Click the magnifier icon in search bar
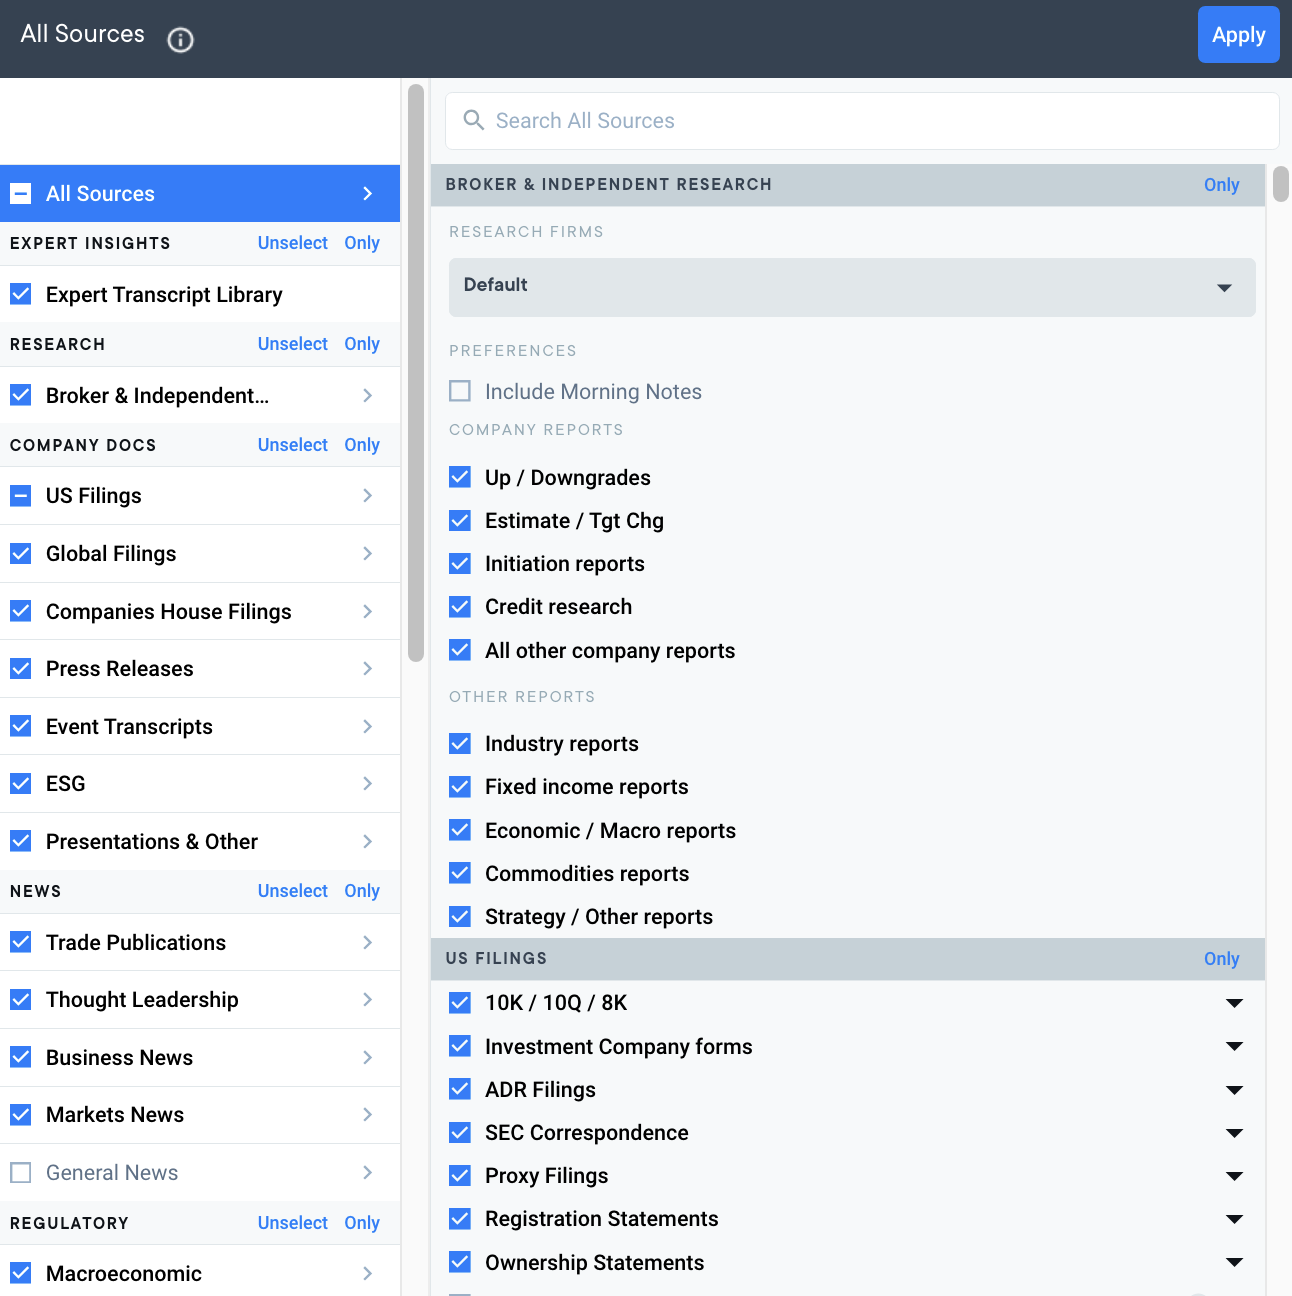 pyautogui.click(x=473, y=121)
